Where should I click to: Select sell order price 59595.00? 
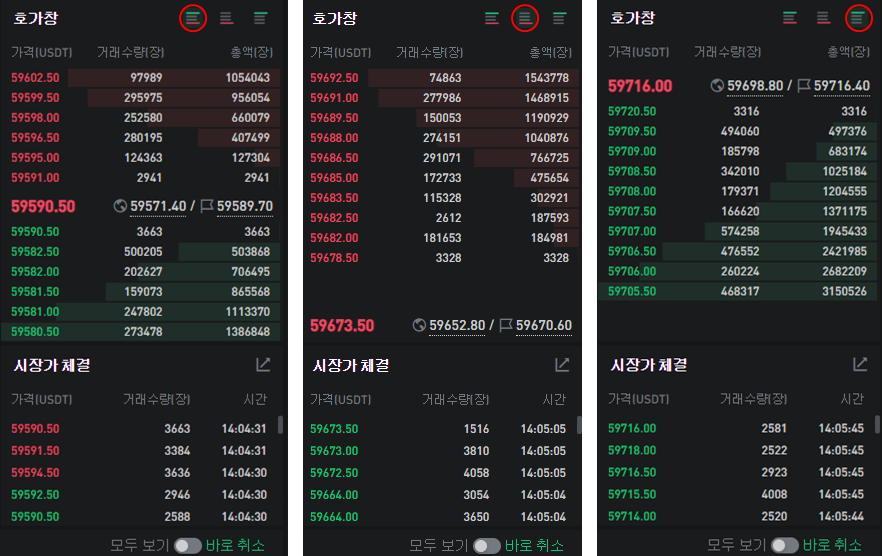(x=35, y=158)
